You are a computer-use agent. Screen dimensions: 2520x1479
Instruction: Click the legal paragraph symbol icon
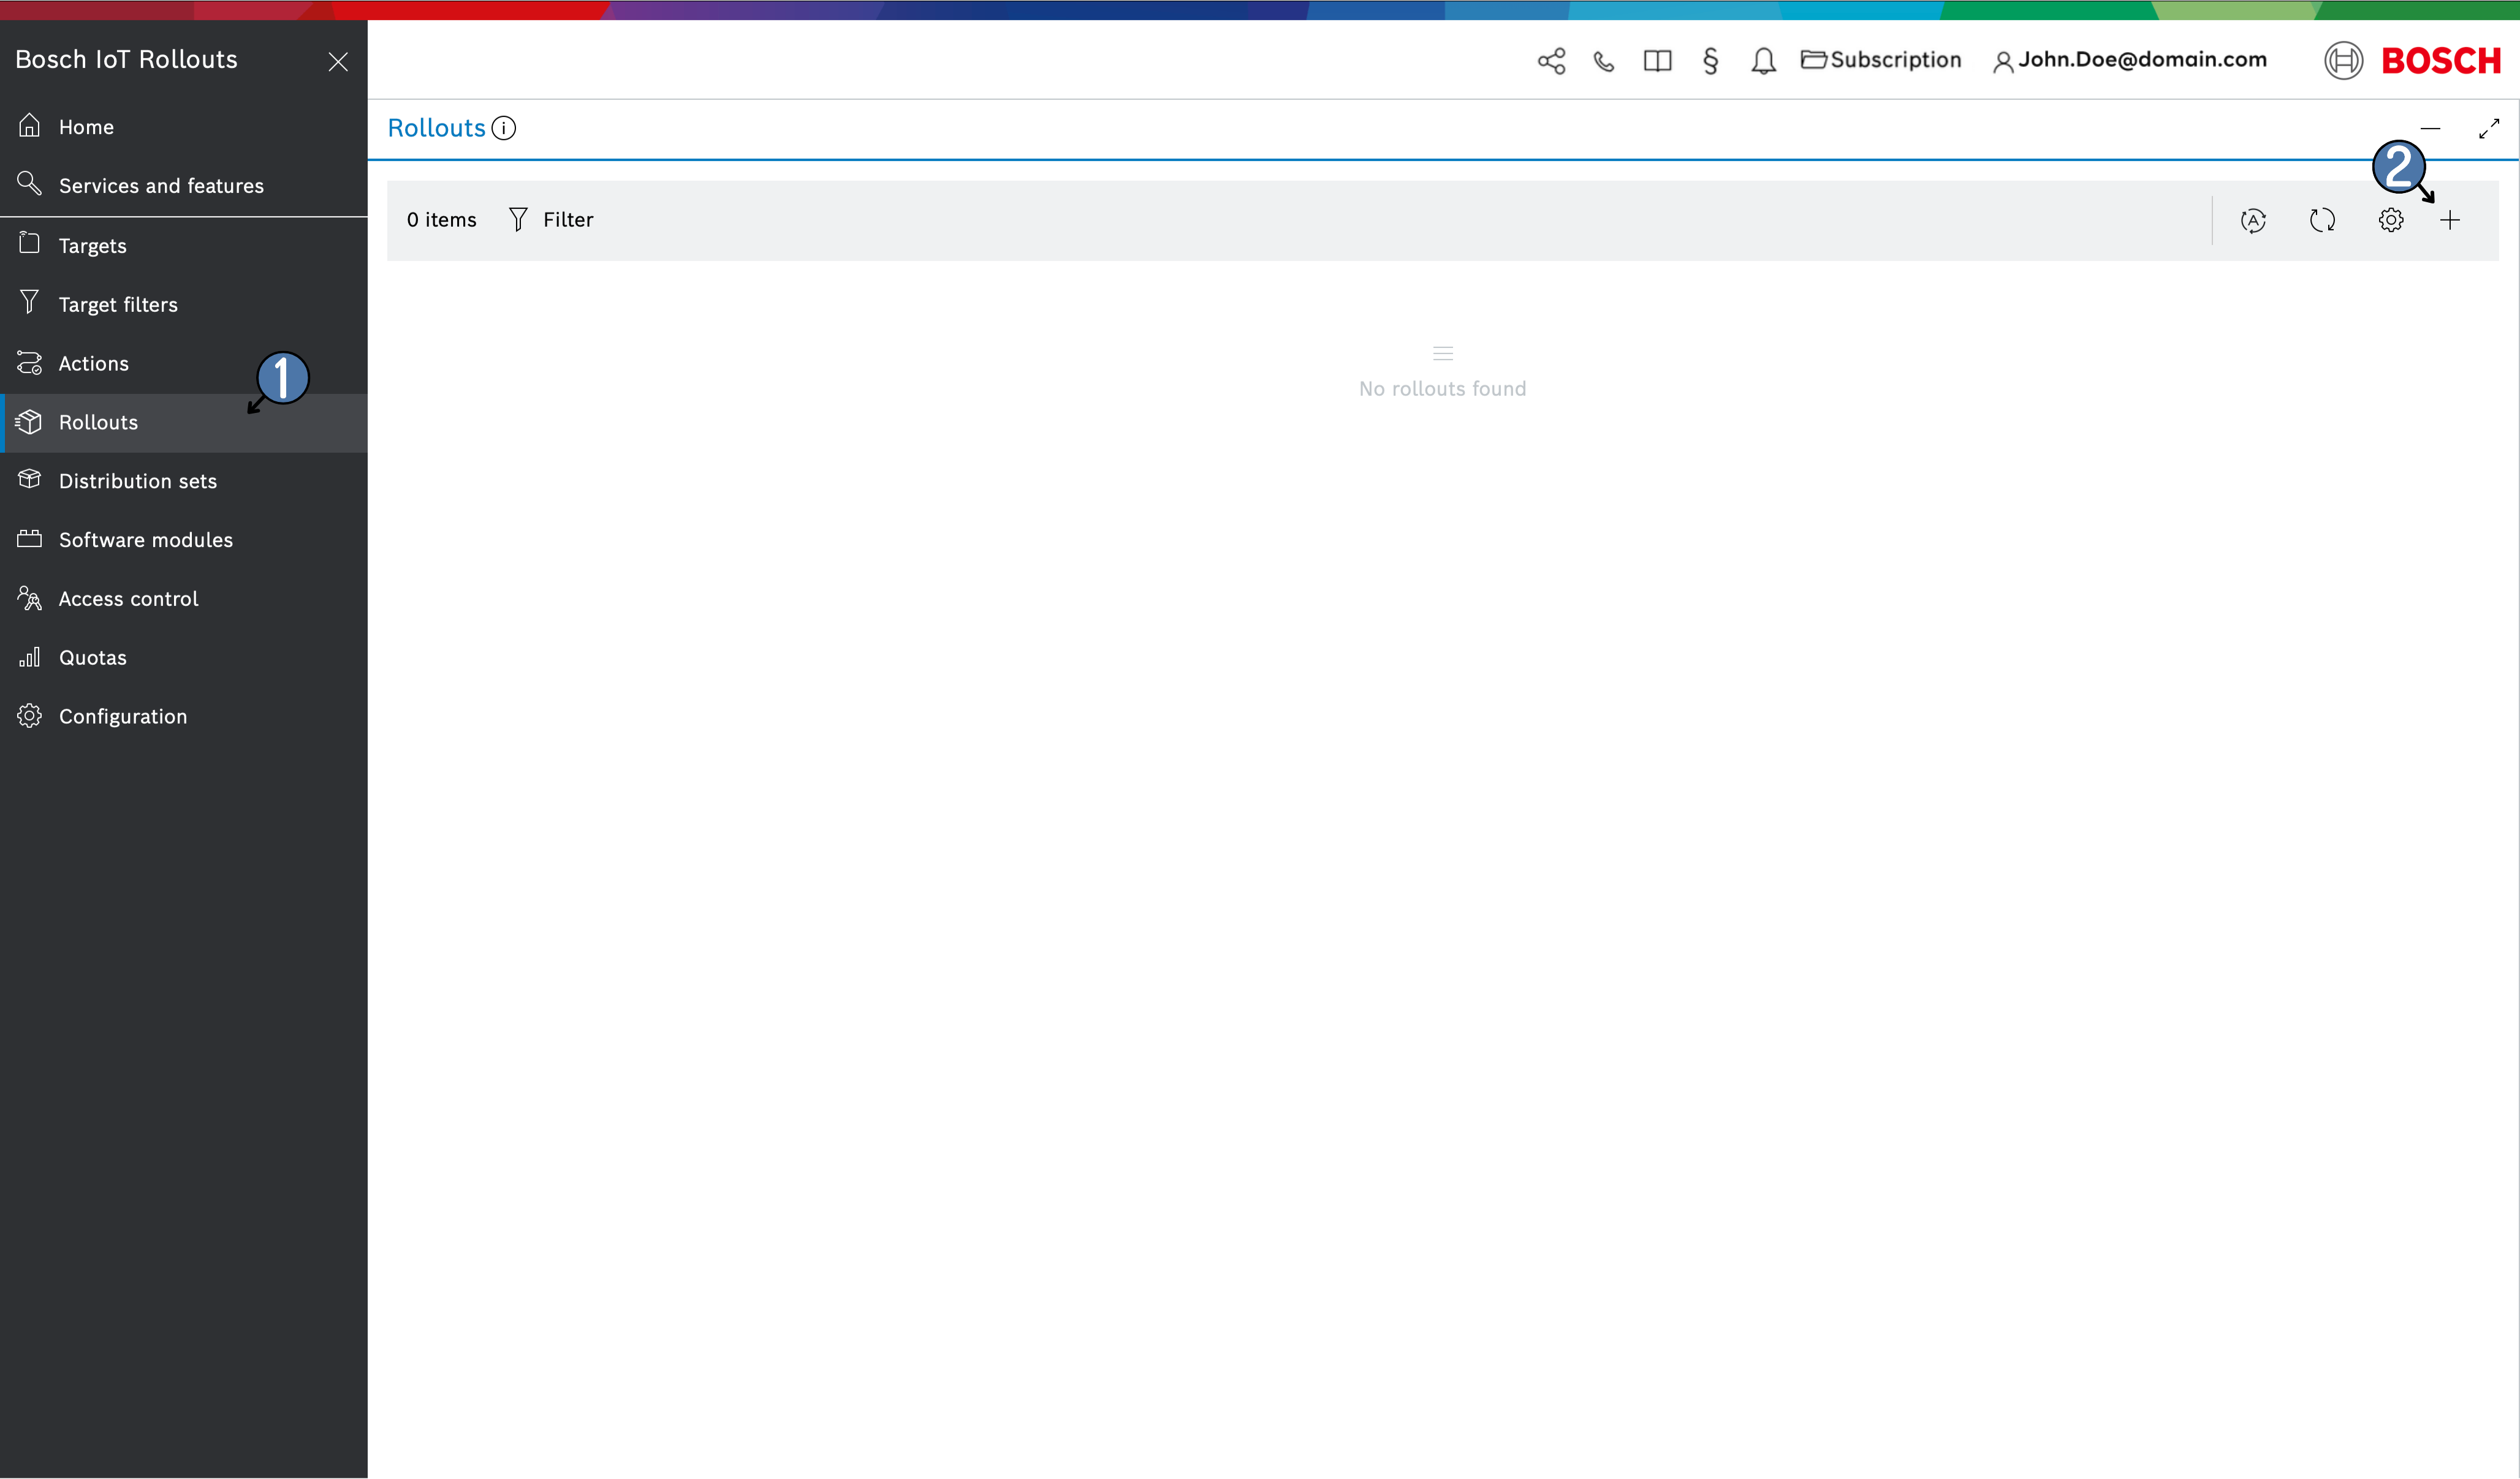coord(1710,61)
